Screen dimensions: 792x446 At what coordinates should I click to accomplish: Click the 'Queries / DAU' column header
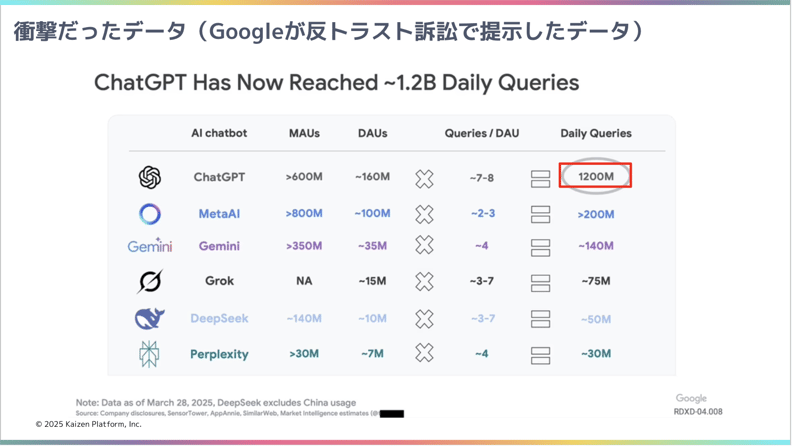point(482,133)
